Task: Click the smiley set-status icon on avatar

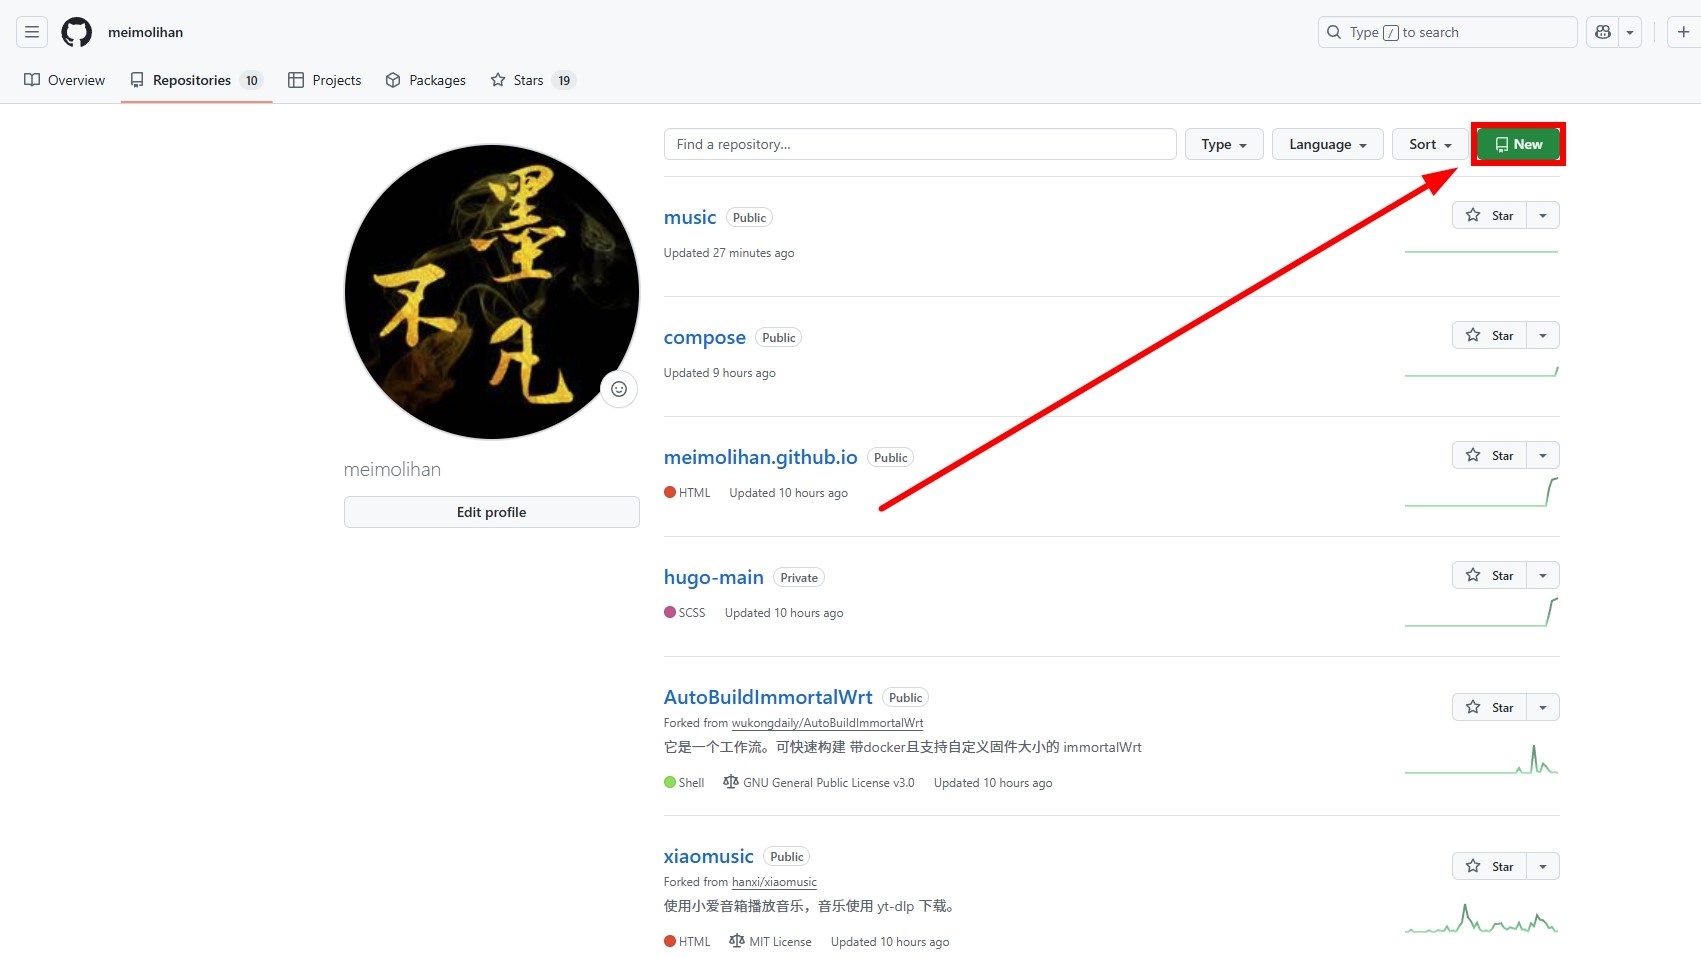Action: click(619, 389)
